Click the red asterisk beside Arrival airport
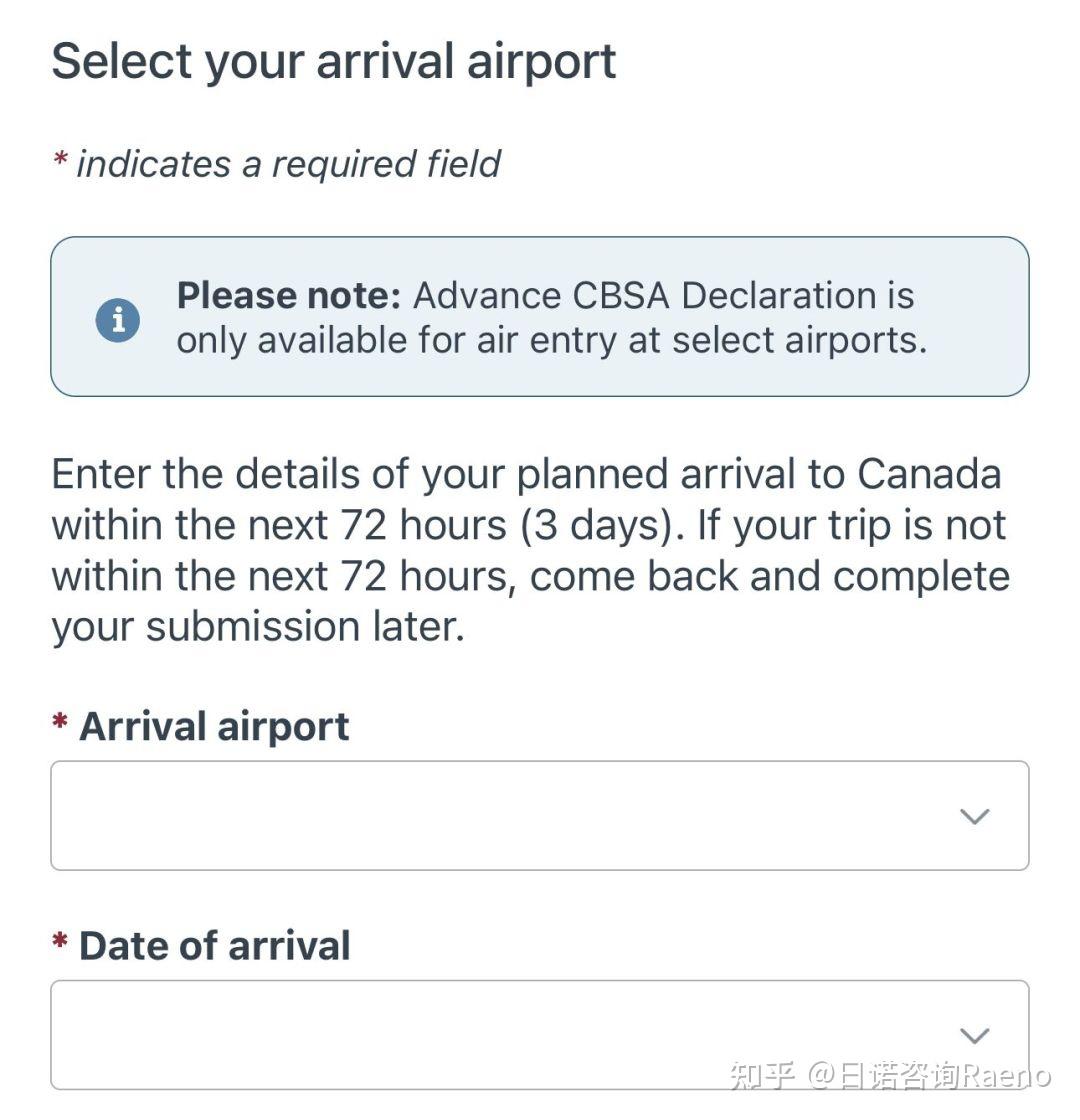This screenshot has height=1120, width=1080. click(x=60, y=722)
